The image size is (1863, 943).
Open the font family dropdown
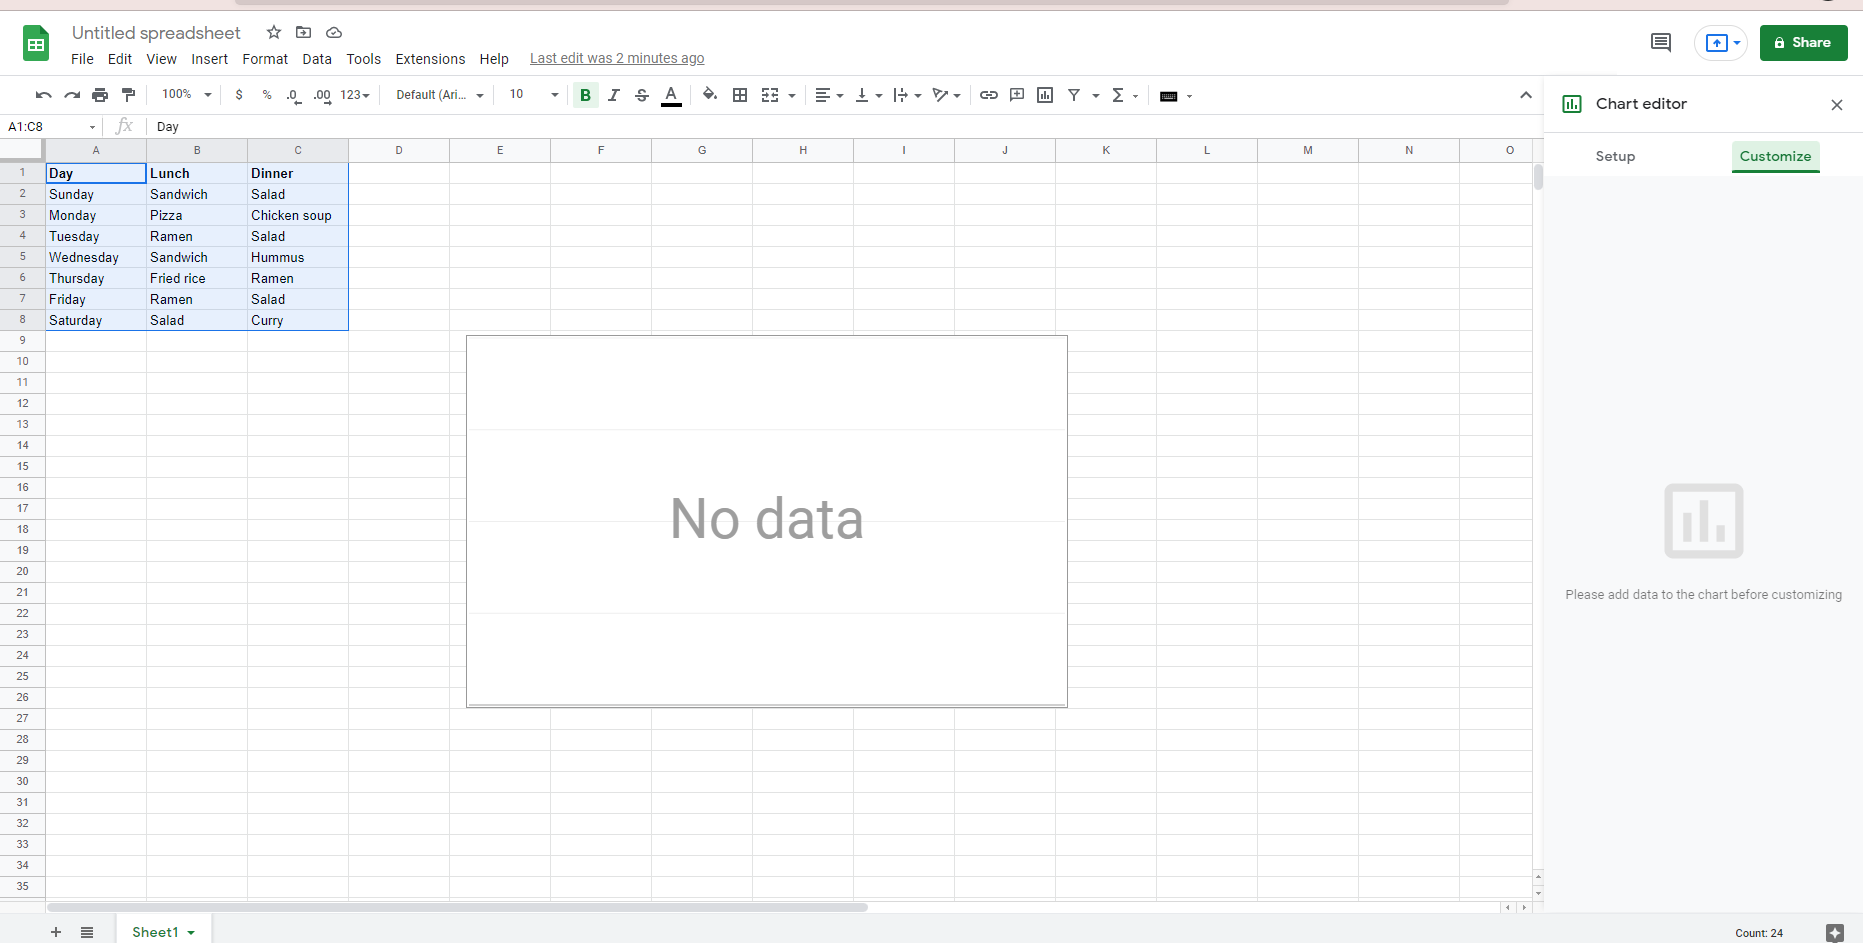[439, 95]
